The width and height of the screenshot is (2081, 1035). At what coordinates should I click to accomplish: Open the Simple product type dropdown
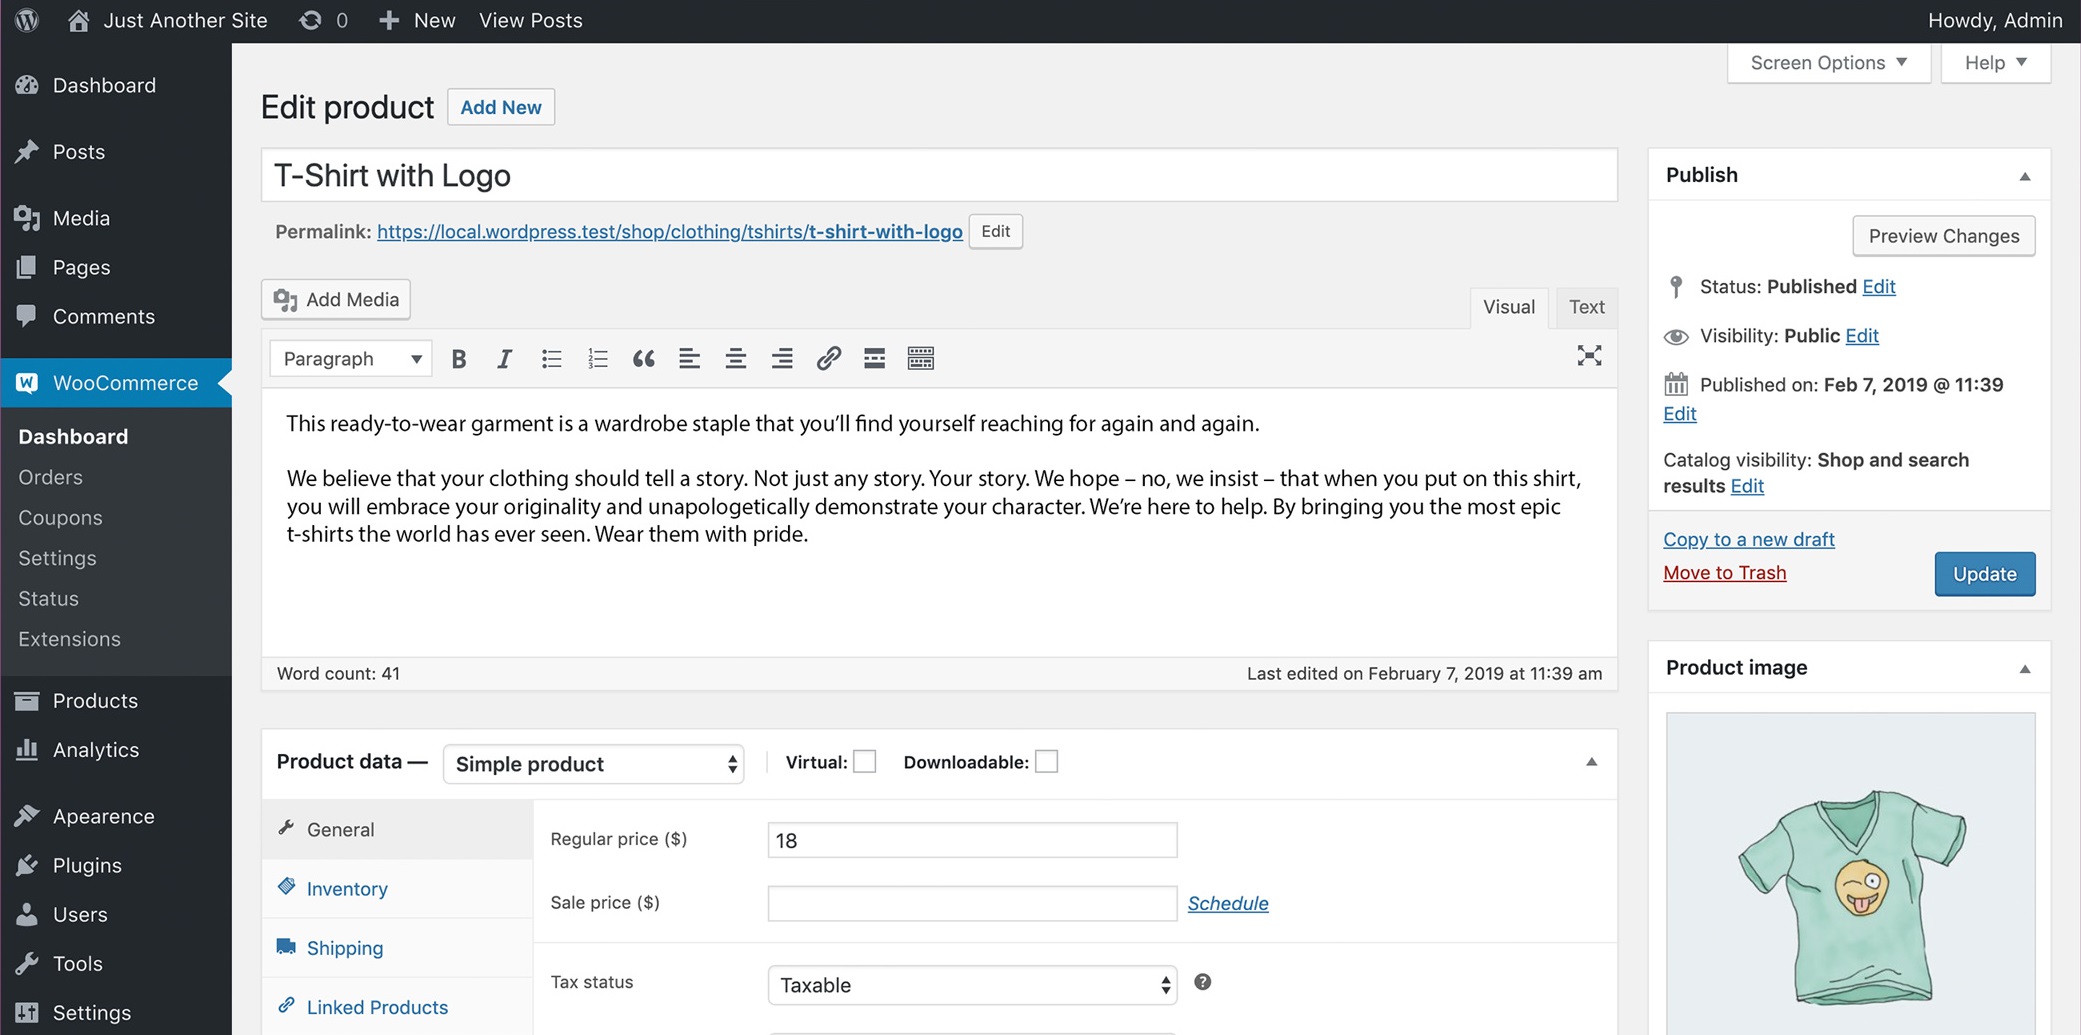coord(594,764)
